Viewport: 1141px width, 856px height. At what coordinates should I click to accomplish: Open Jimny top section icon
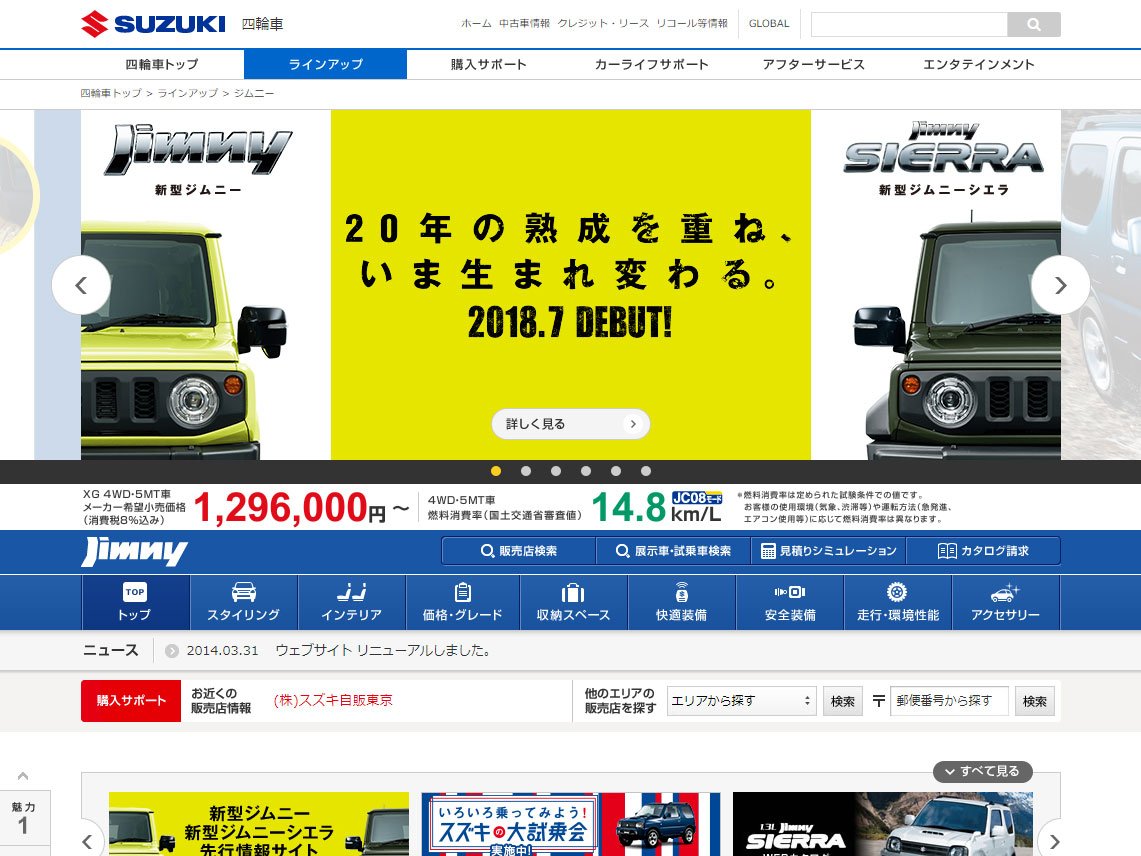tap(135, 602)
